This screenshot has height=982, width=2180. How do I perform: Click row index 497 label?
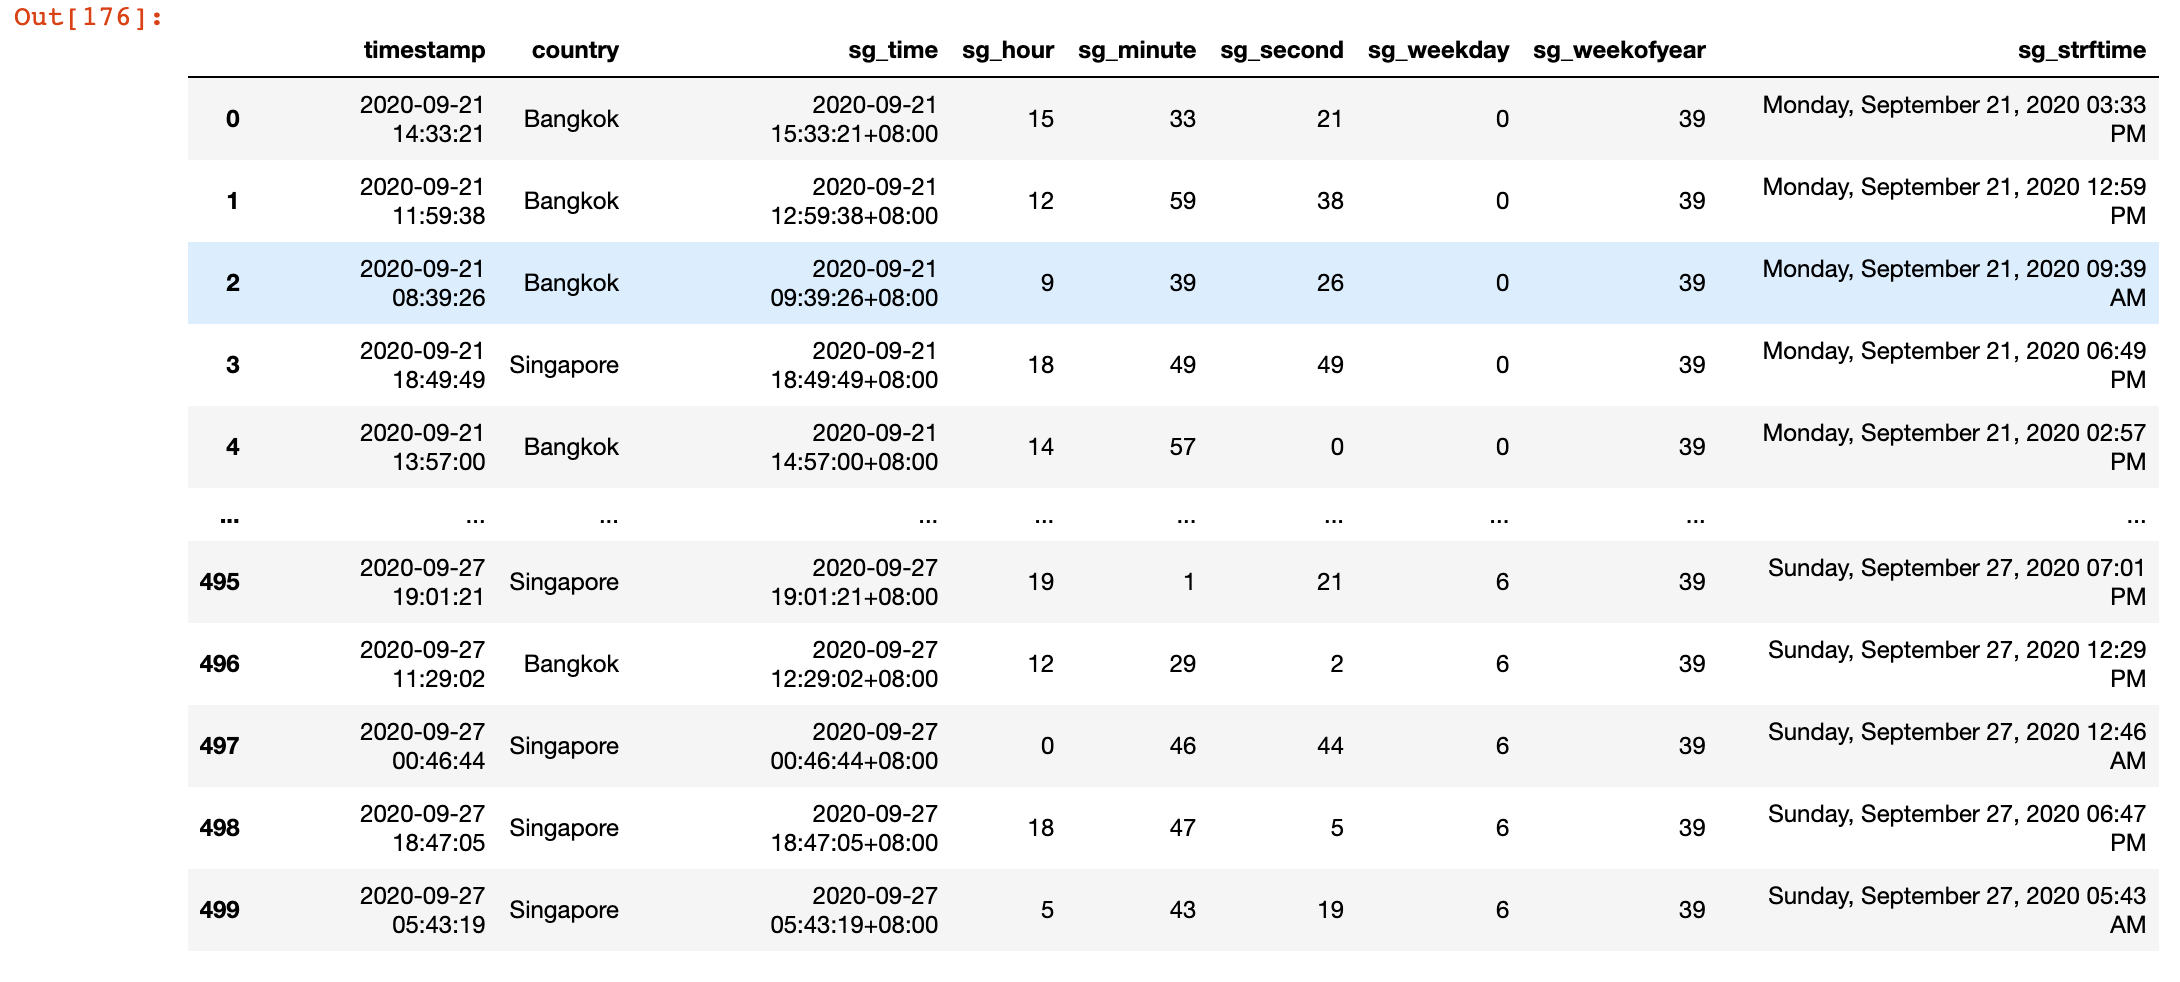point(219,746)
